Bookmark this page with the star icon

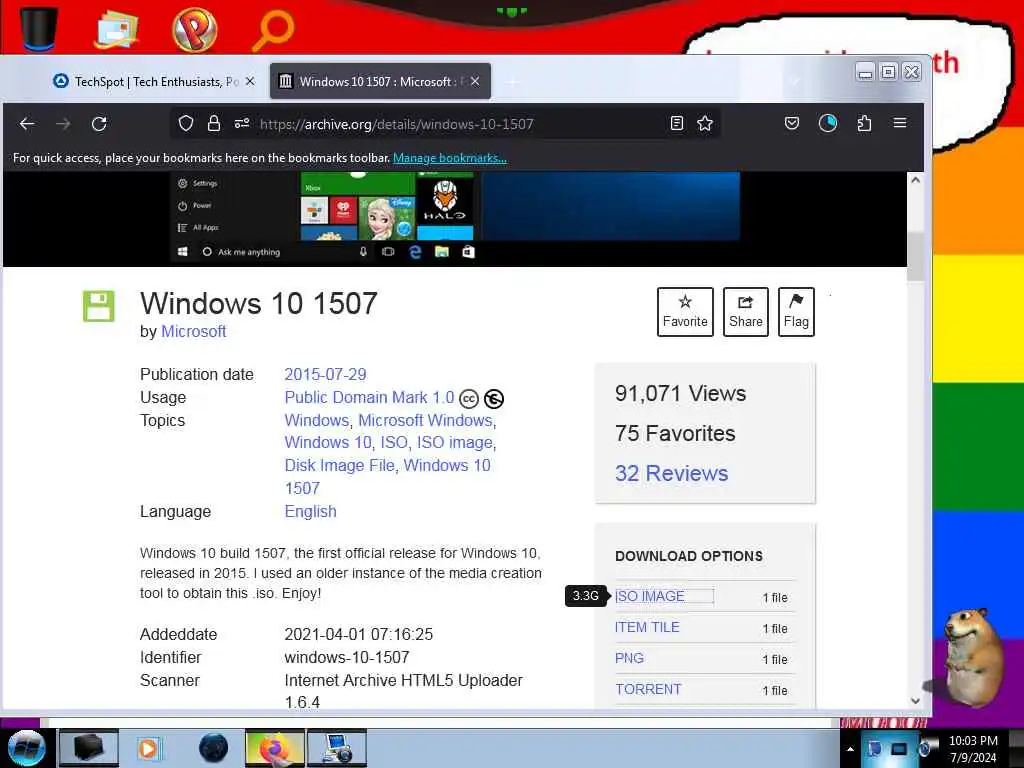click(x=705, y=123)
